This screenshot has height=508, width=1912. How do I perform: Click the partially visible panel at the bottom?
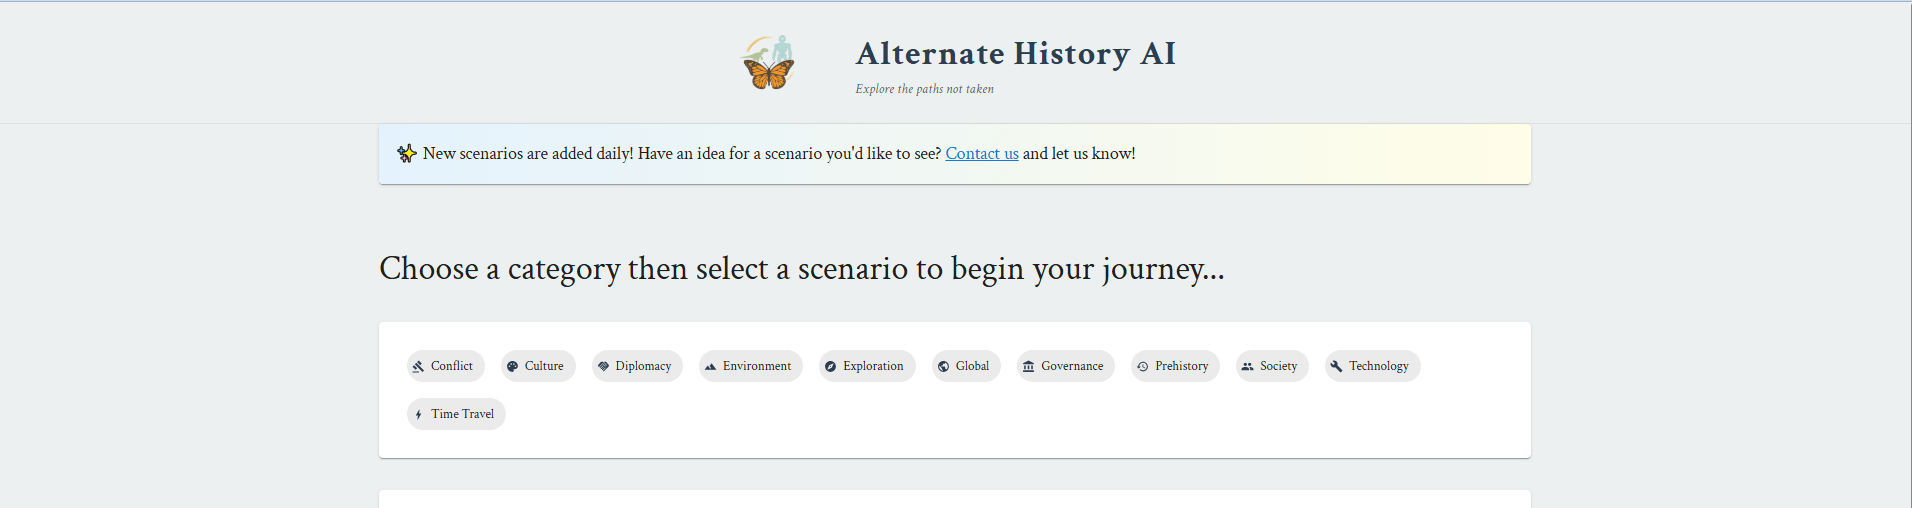954,499
